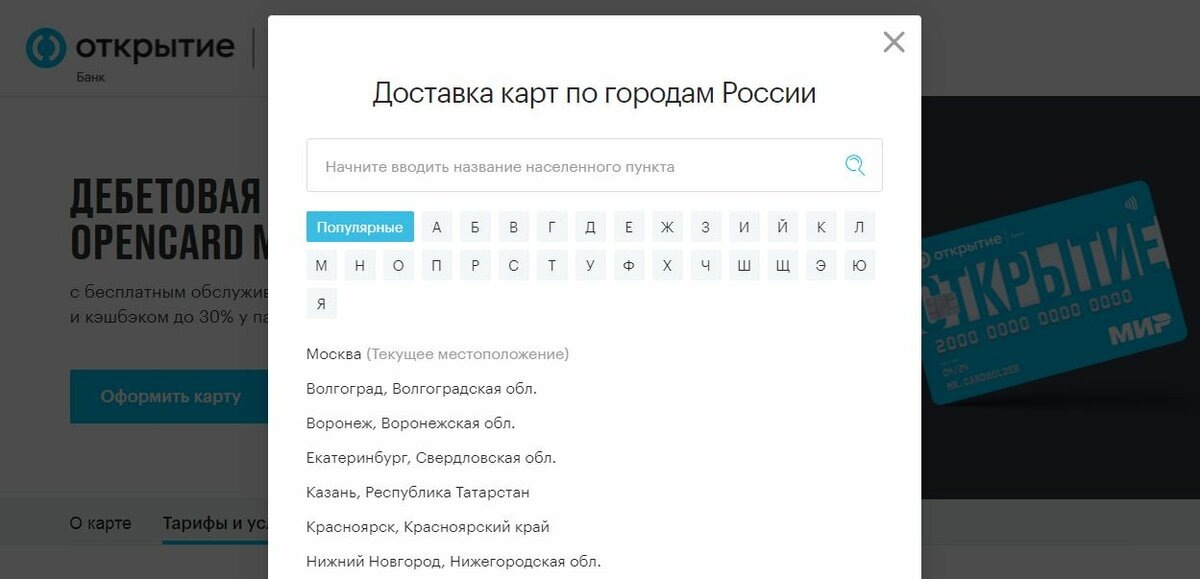This screenshot has width=1200, height=579.
Task: Filter cities by letter С
Action: (x=514, y=265)
